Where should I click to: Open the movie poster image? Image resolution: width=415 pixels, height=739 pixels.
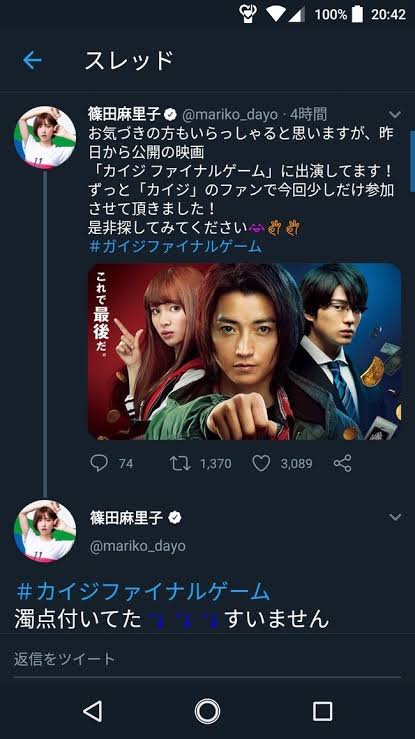[244, 352]
